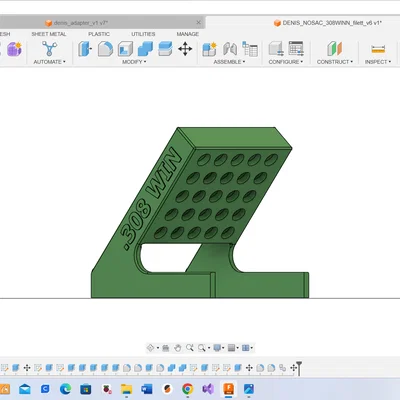Switch to the SHEET METAL tab
This screenshot has width=400, height=400.
click(49, 34)
